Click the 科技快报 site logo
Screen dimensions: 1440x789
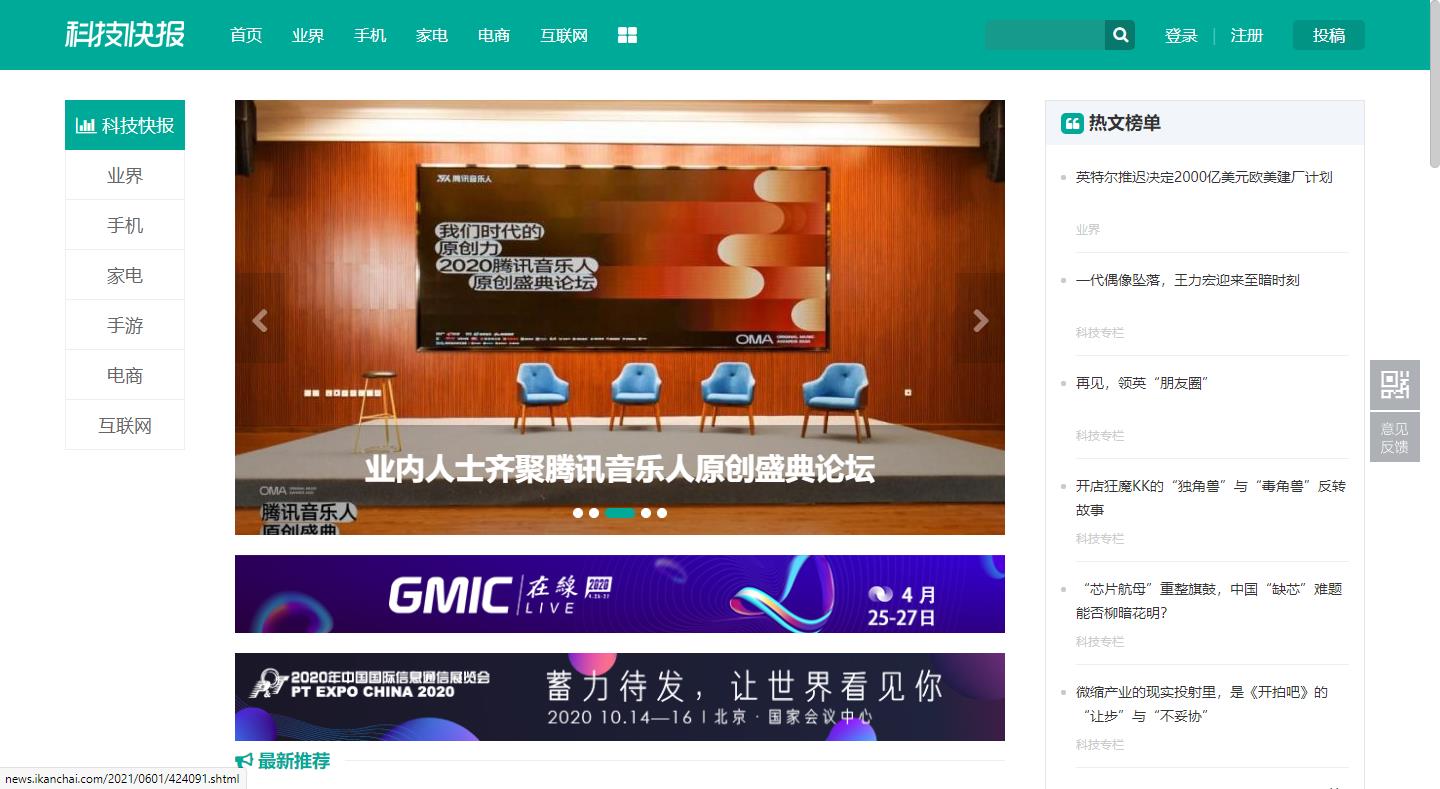pyautogui.click(x=125, y=34)
